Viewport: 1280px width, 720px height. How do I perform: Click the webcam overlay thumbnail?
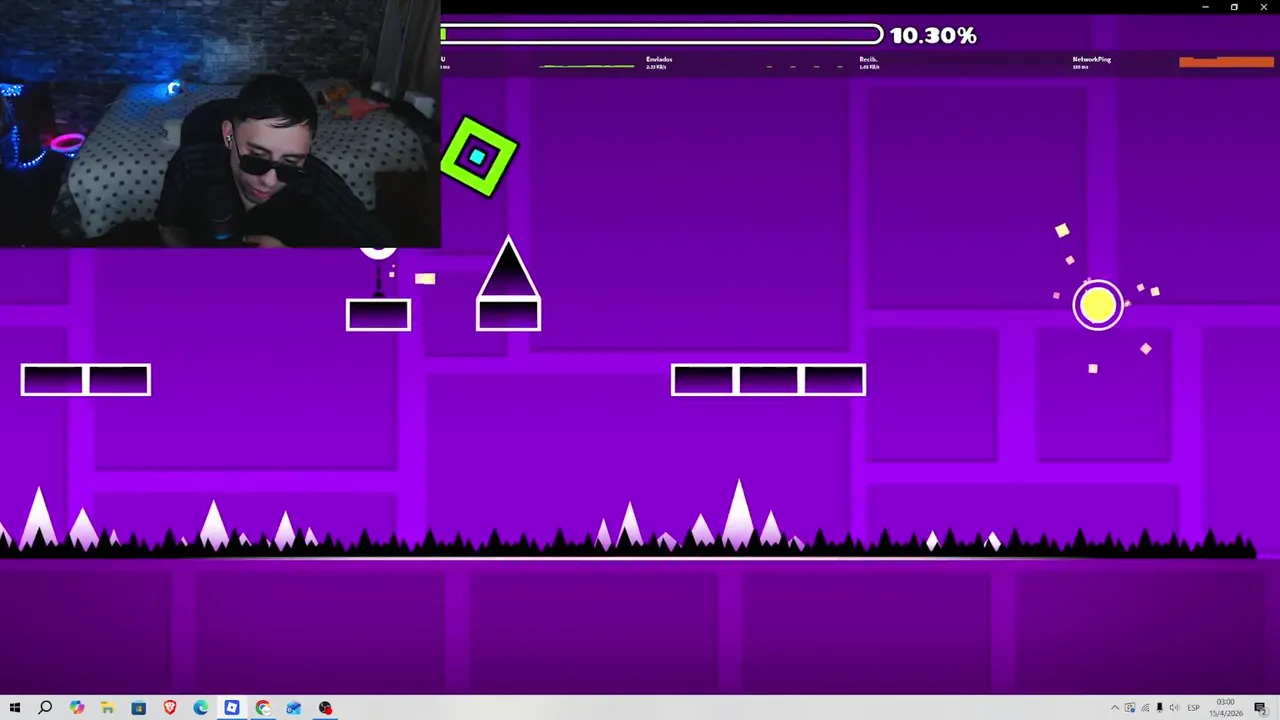[220, 124]
